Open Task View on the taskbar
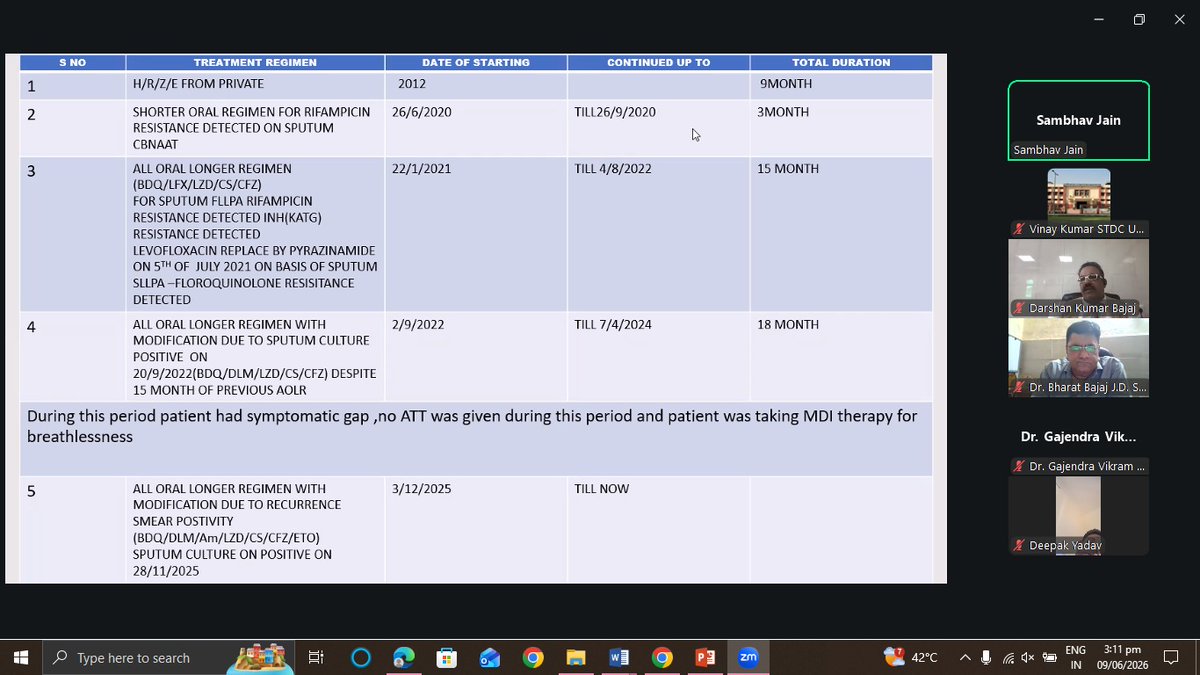The height and width of the screenshot is (675, 1200). coord(316,657)
